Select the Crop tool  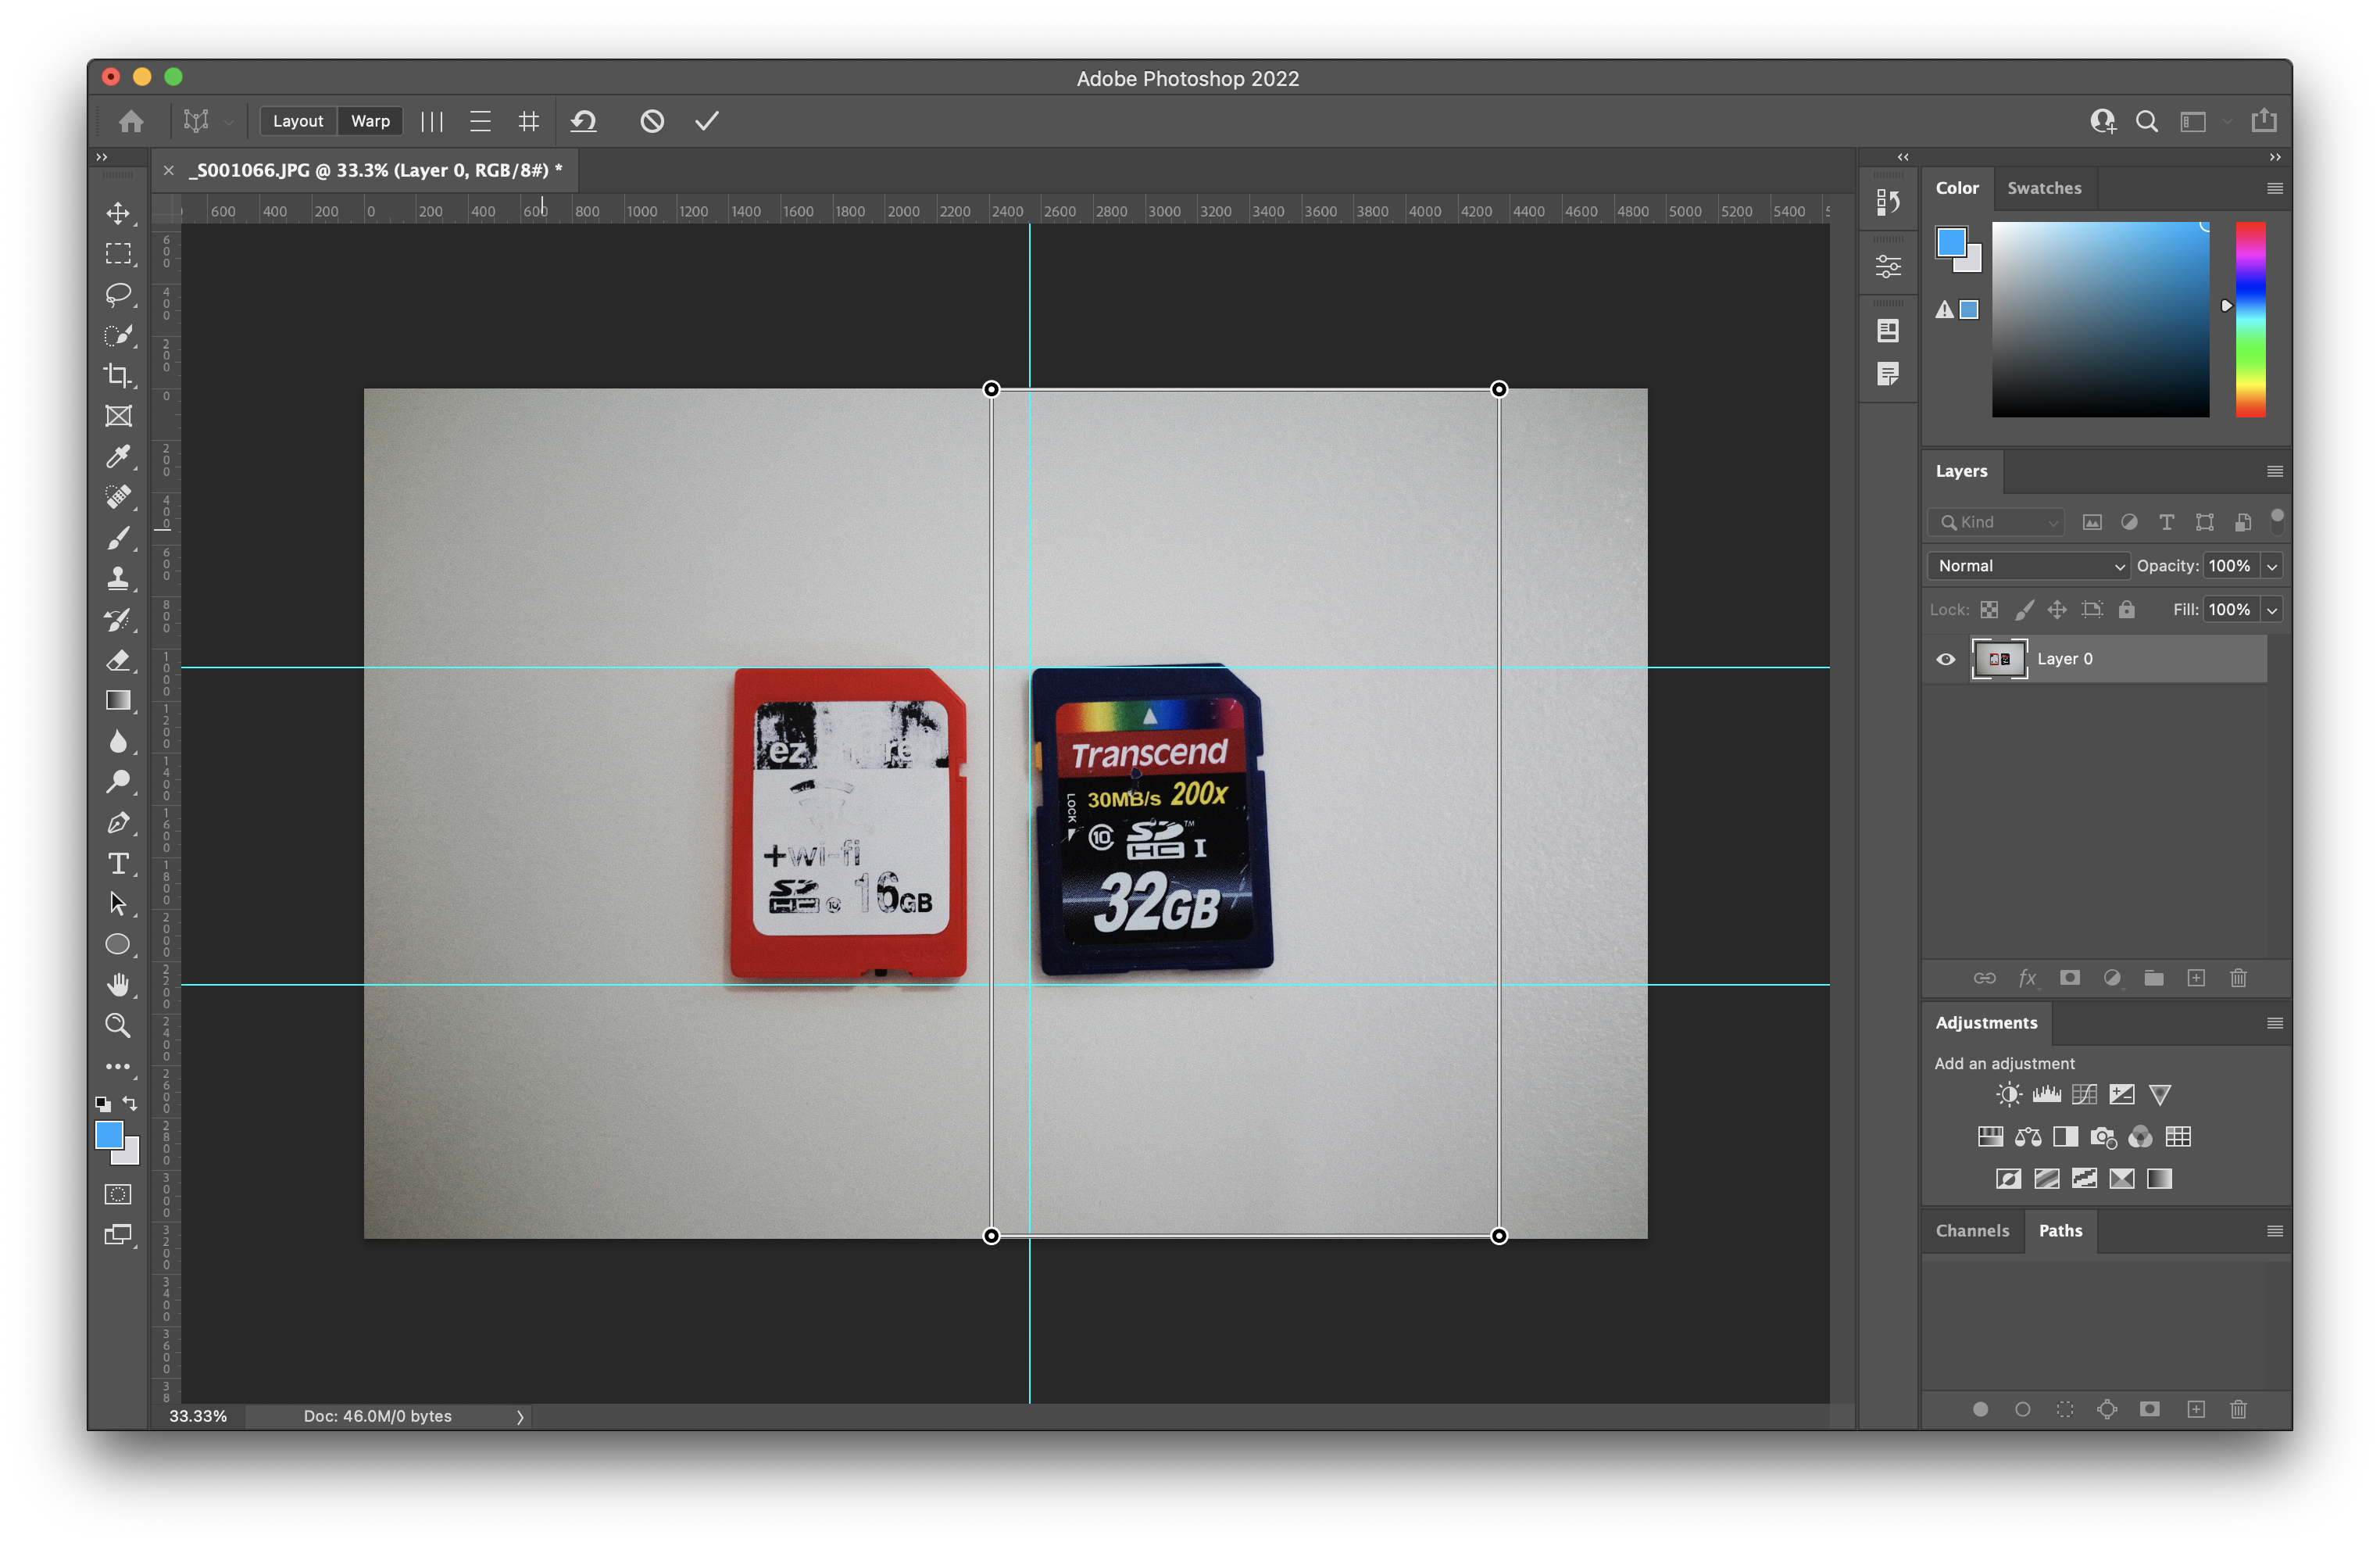pos(118,375)
